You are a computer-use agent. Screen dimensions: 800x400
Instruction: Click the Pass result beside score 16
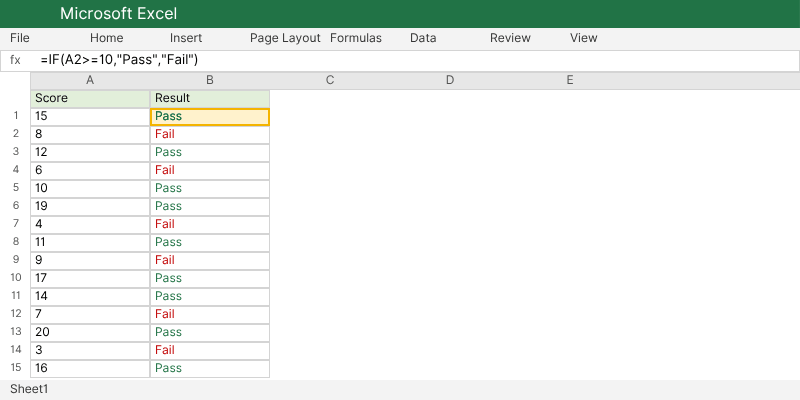(x=210, y=368)
